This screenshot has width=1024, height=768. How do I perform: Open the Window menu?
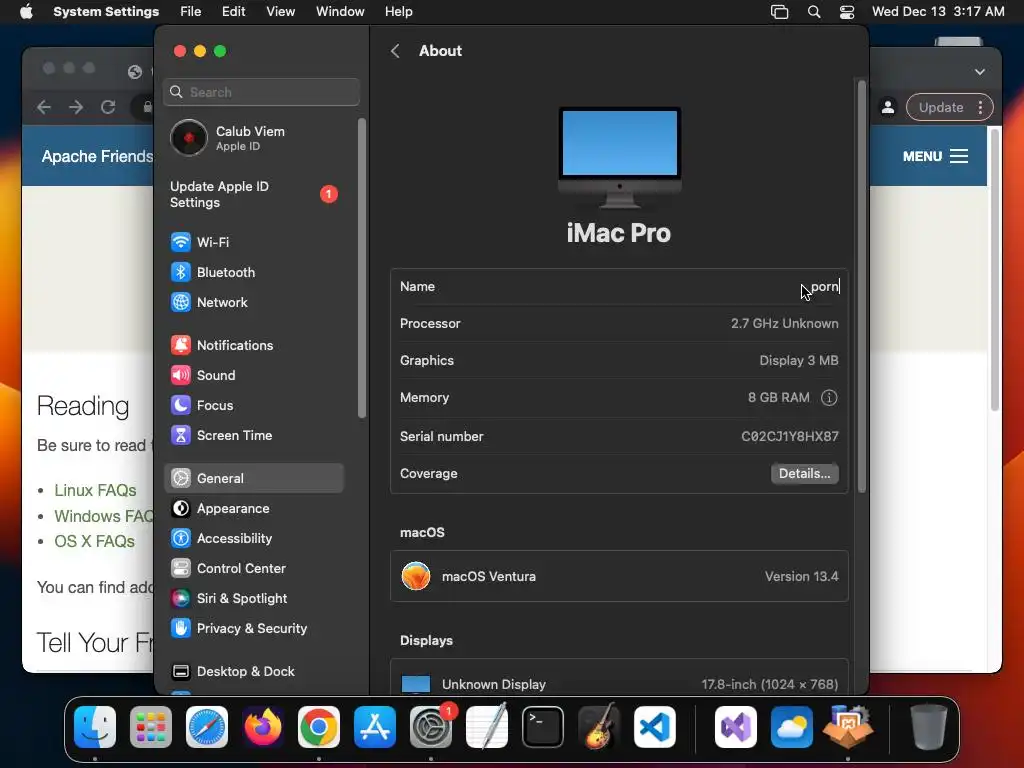[340, 12]
